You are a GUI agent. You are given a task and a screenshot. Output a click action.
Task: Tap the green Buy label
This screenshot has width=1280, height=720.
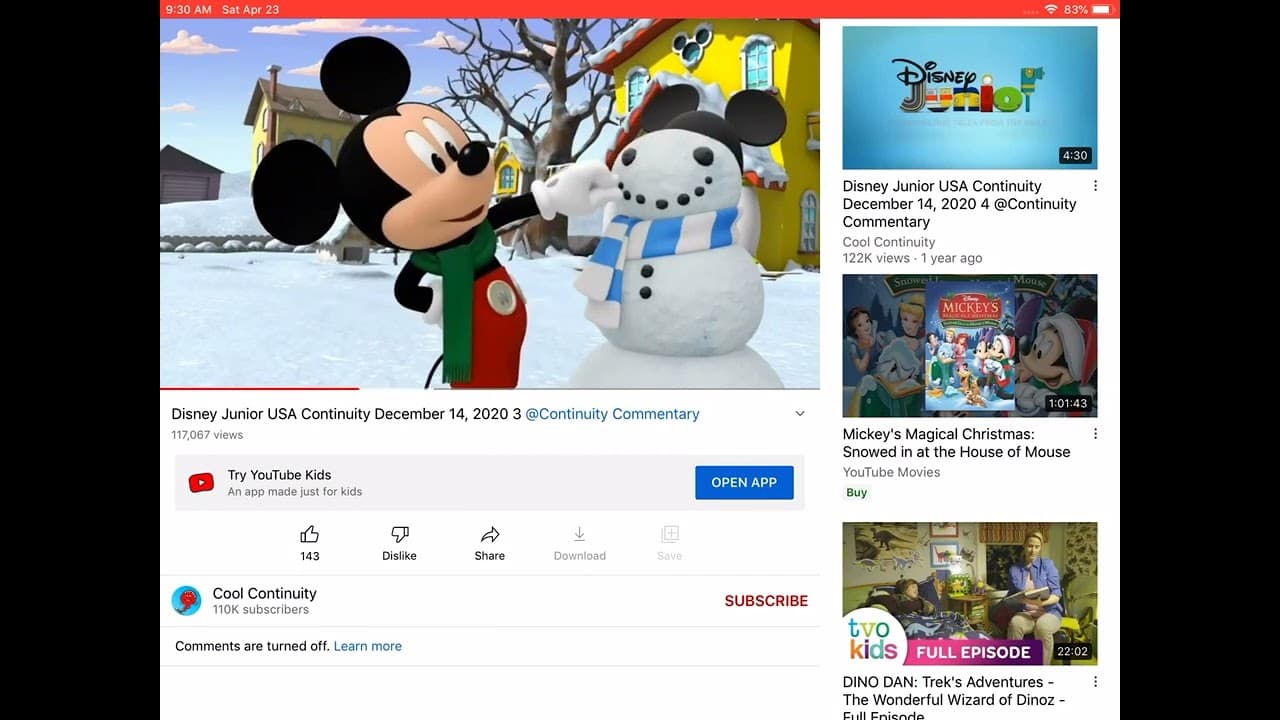pyautogui.click(x=857, y=492)
